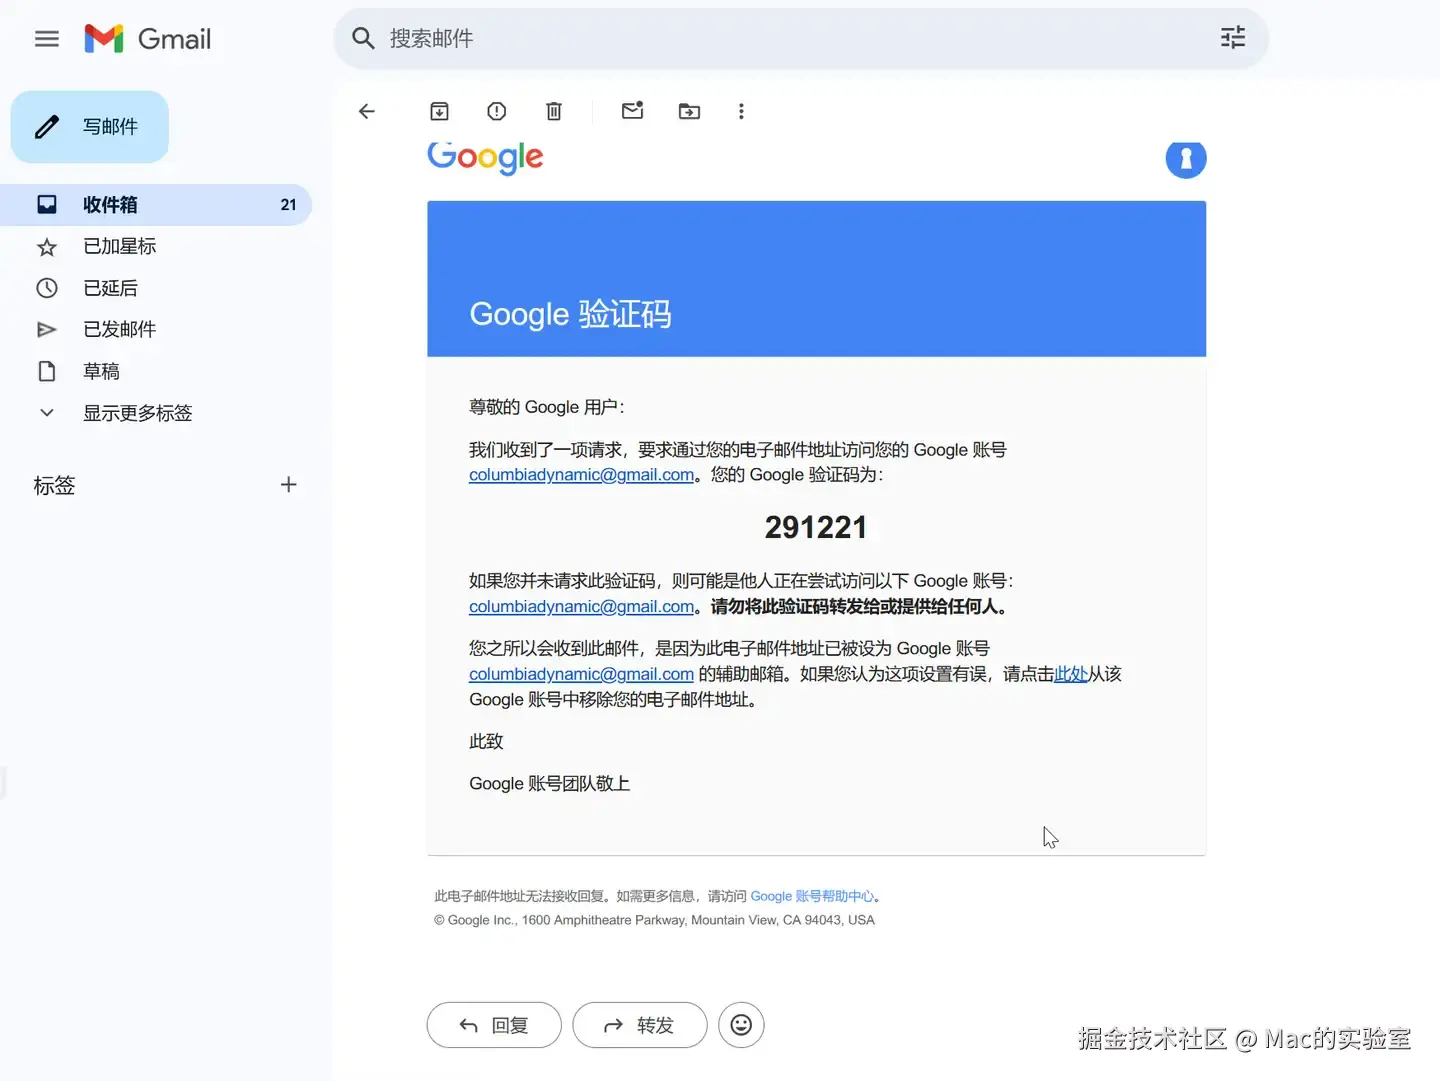
Task: Click the search magnifier icon
Action: 363,39
